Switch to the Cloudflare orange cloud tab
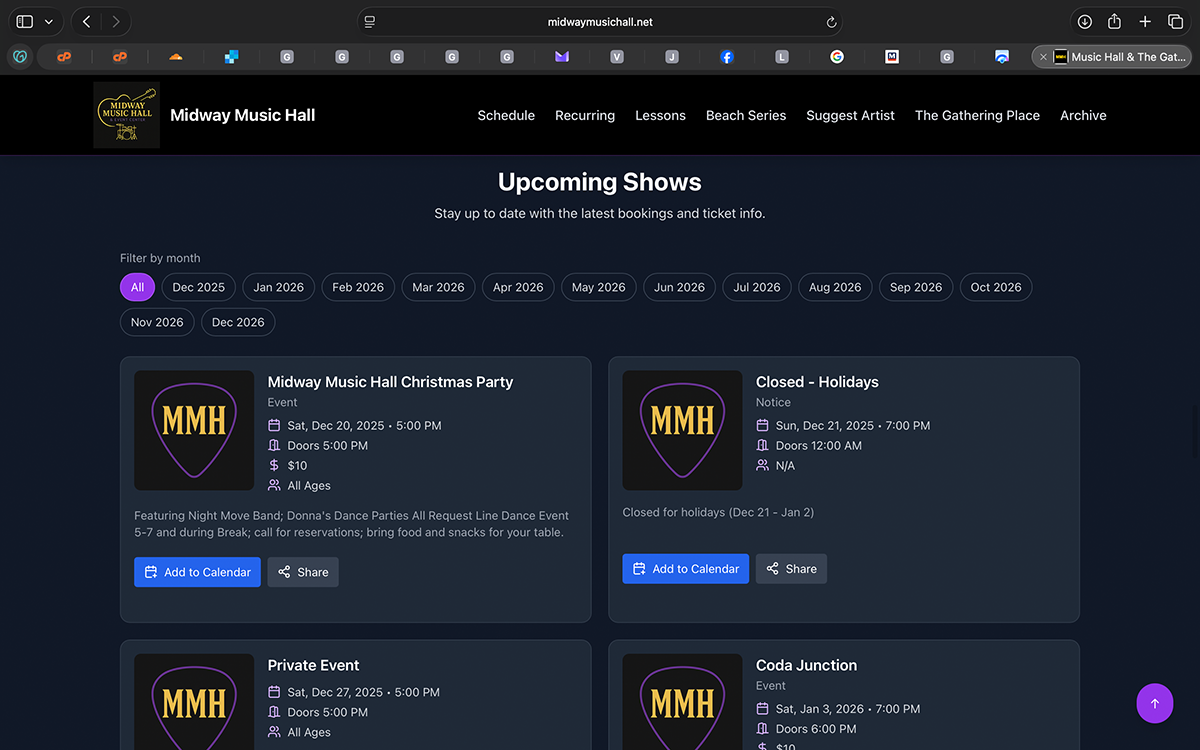Viewport: 1200px width, 750px height. pos(176,57)
